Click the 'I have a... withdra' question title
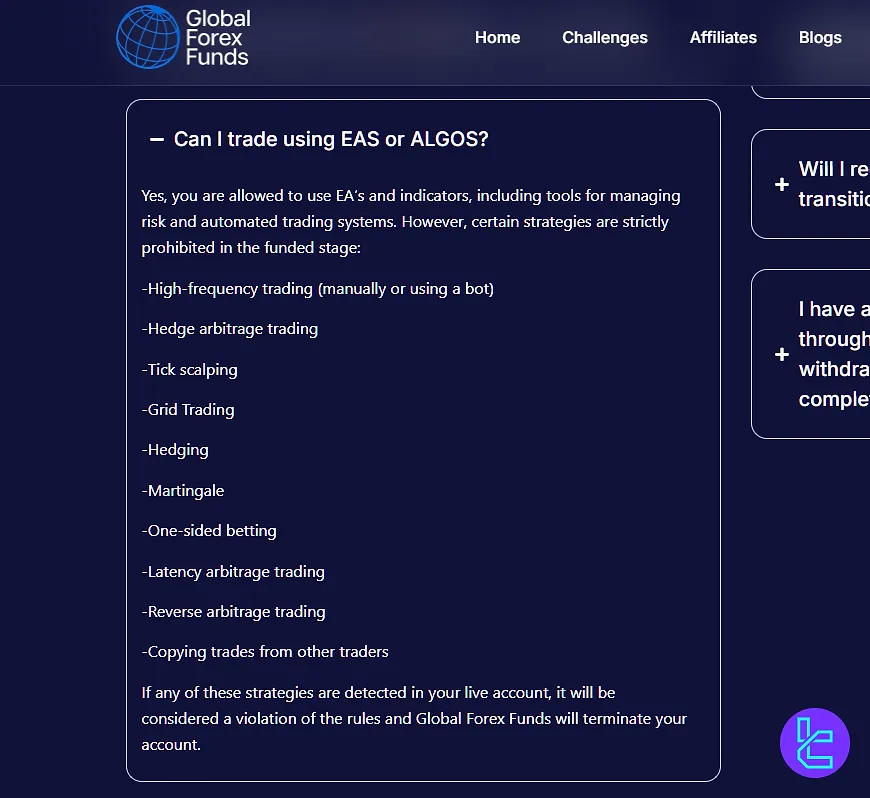870x798 pixels. point(834,353)
